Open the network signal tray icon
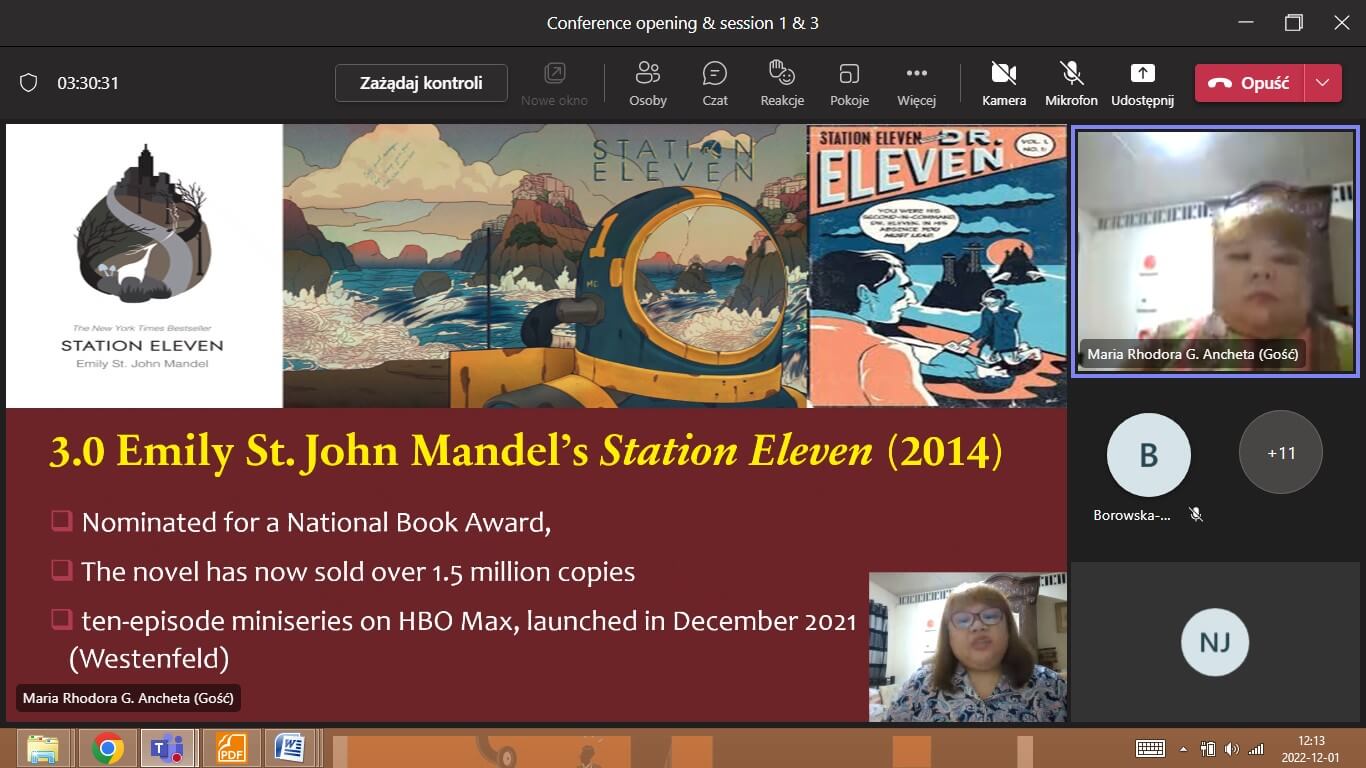 1256,748
